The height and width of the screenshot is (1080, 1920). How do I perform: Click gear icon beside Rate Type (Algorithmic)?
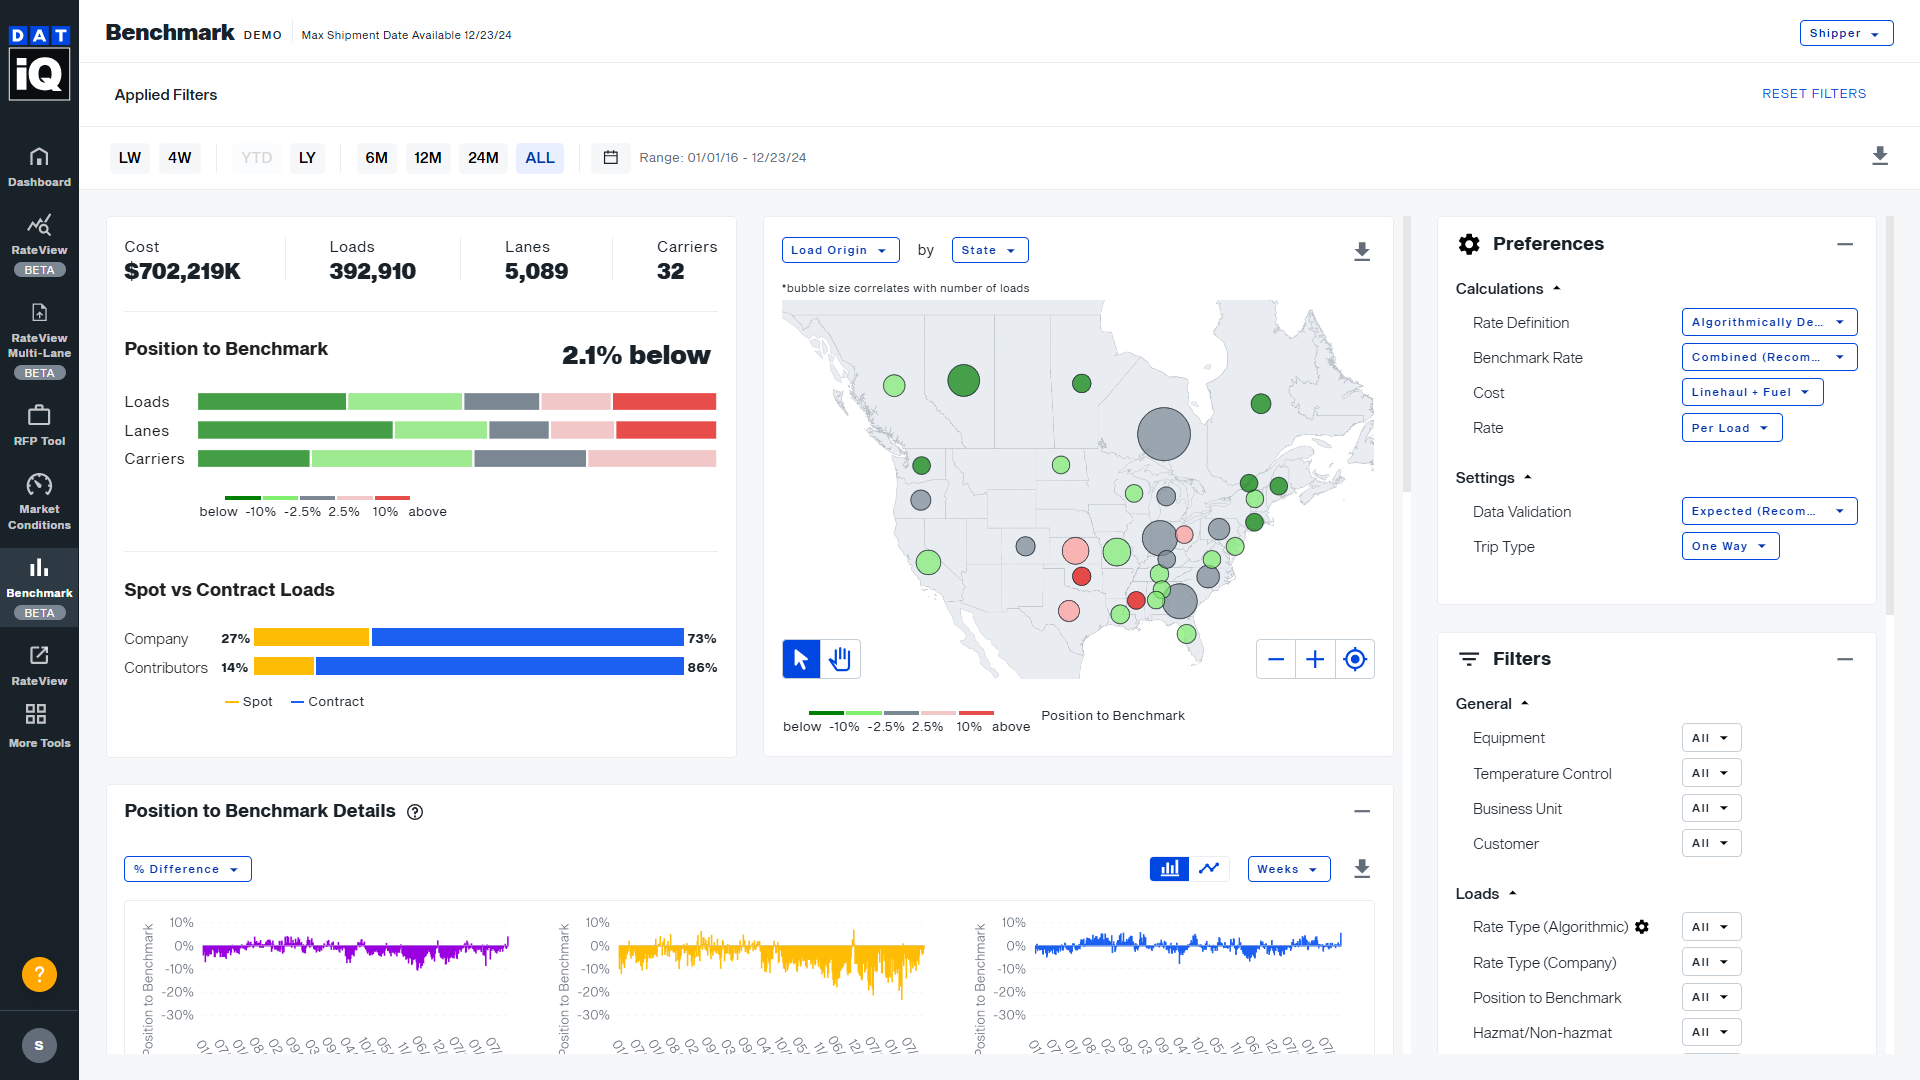tap(1641, 927)
